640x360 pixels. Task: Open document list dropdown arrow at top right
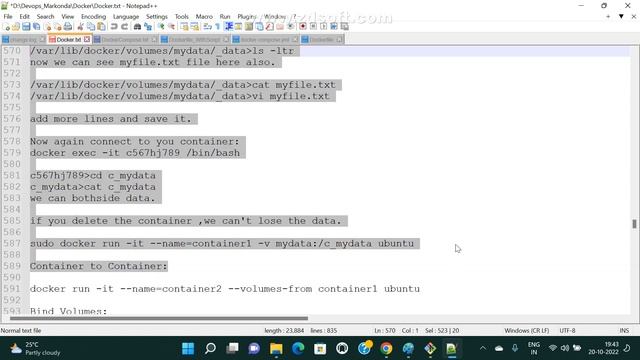point(621,16)
